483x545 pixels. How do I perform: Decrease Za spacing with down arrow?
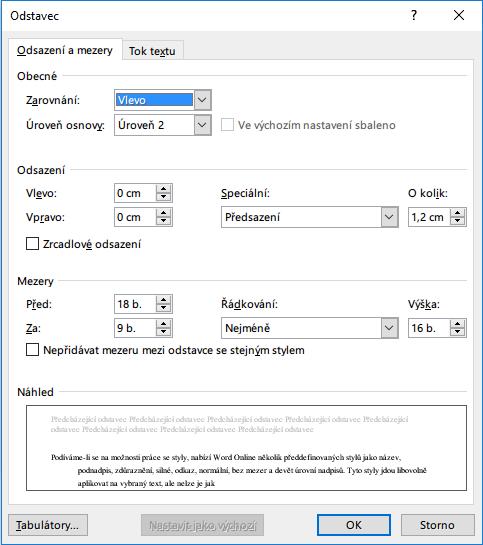pyautogui.click(x=163, y=332)
